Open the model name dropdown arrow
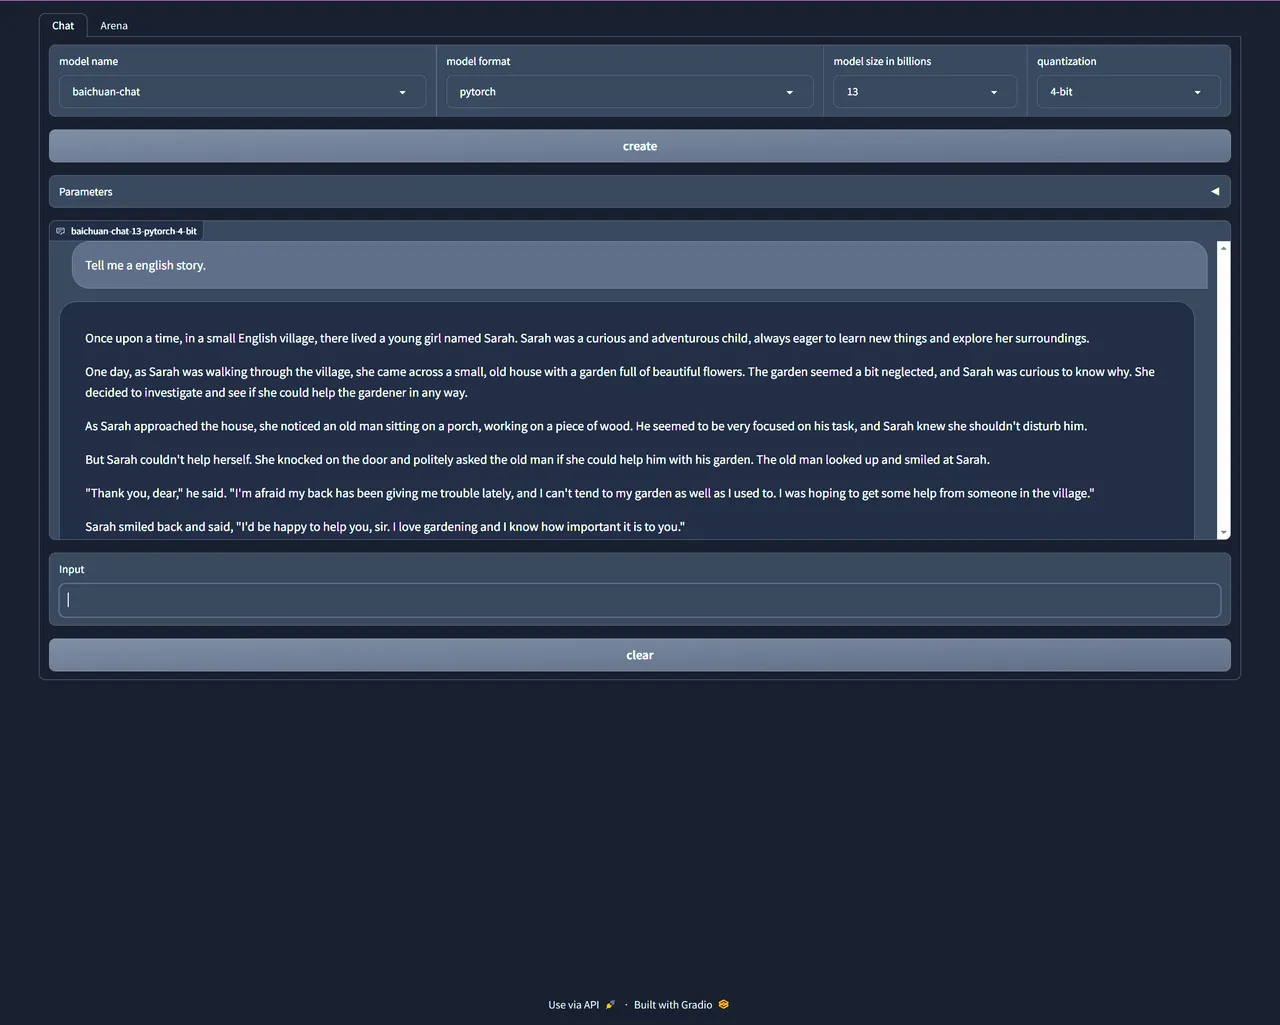Image resolution: width=1280 pixels, height=1025 pixels. click(402, 92)
